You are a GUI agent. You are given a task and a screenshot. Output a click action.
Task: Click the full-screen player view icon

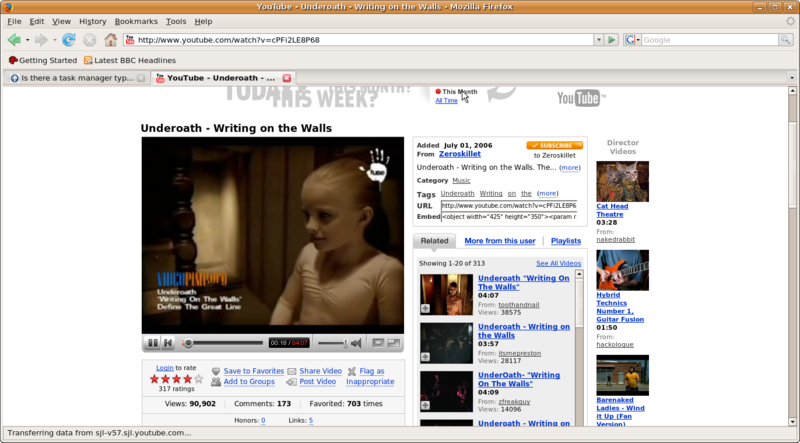pyautogui.click(x=393, y=343)
